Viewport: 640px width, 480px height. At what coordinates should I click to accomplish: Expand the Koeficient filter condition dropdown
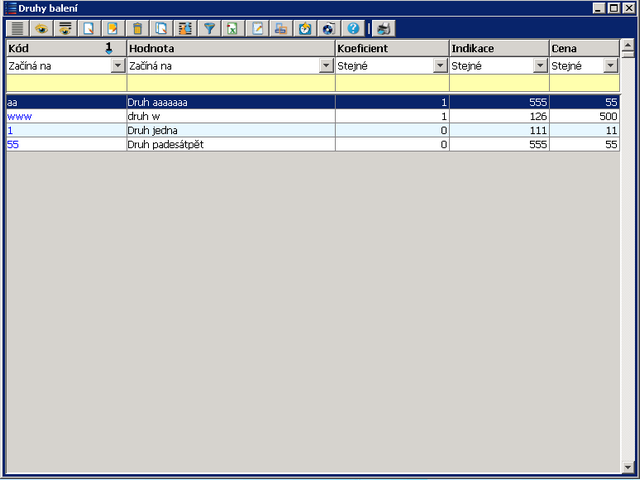(440, 66)
